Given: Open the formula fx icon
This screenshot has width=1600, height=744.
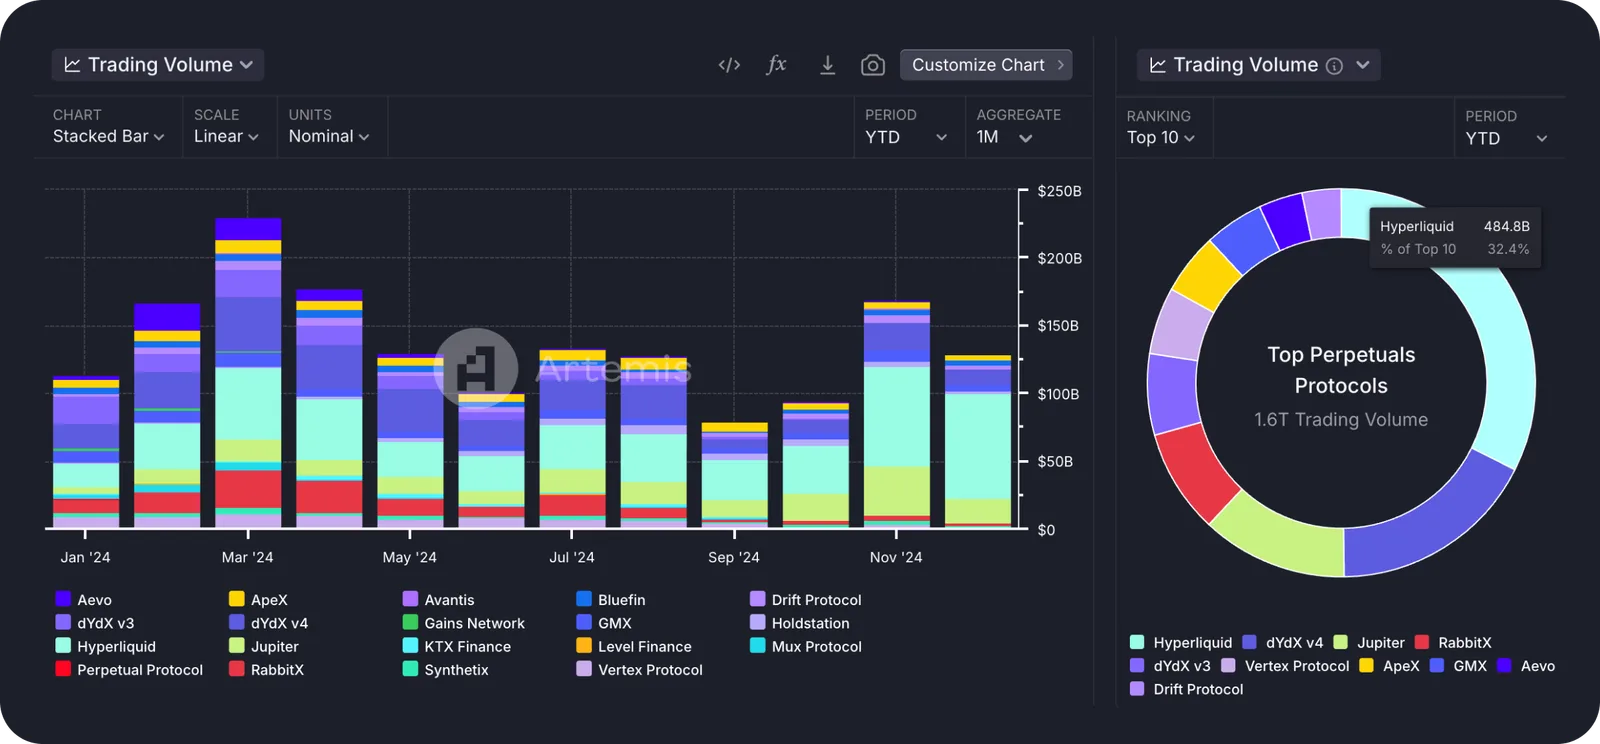Looking at the screenshot, I should (776, 65).
